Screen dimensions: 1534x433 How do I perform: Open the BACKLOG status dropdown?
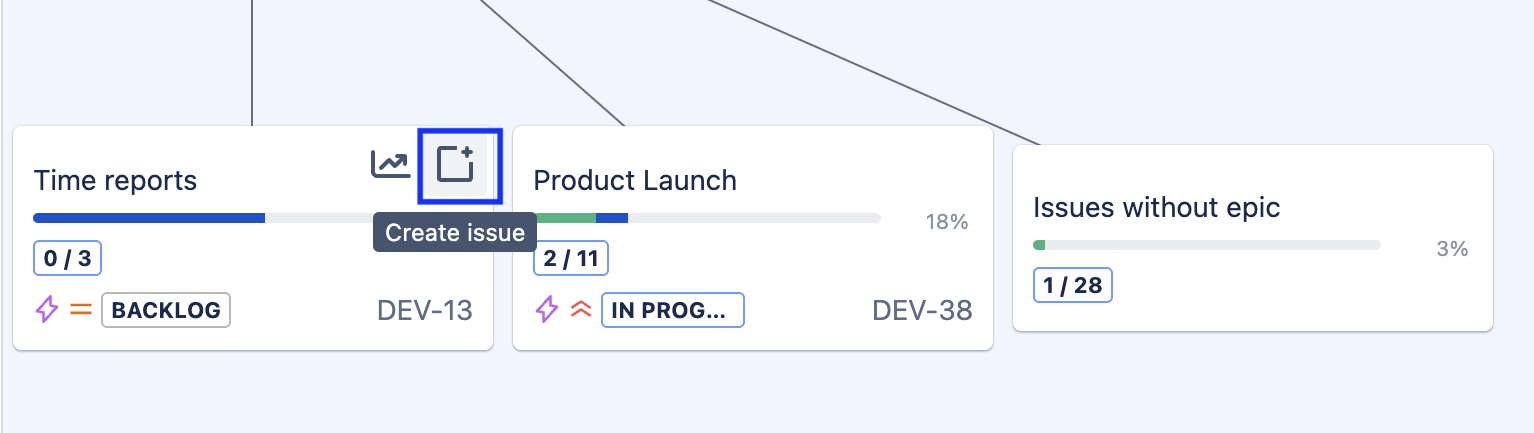point(166,310)
